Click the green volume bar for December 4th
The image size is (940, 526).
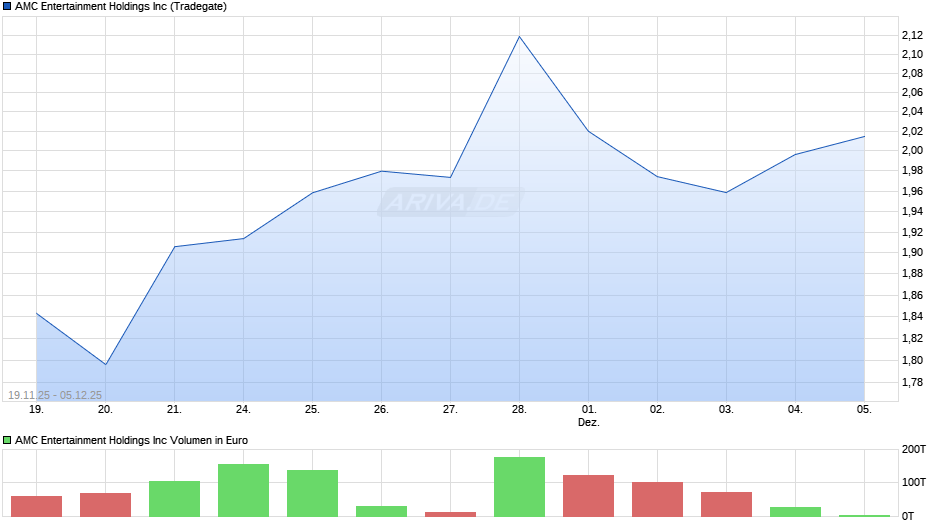(796, 512)
